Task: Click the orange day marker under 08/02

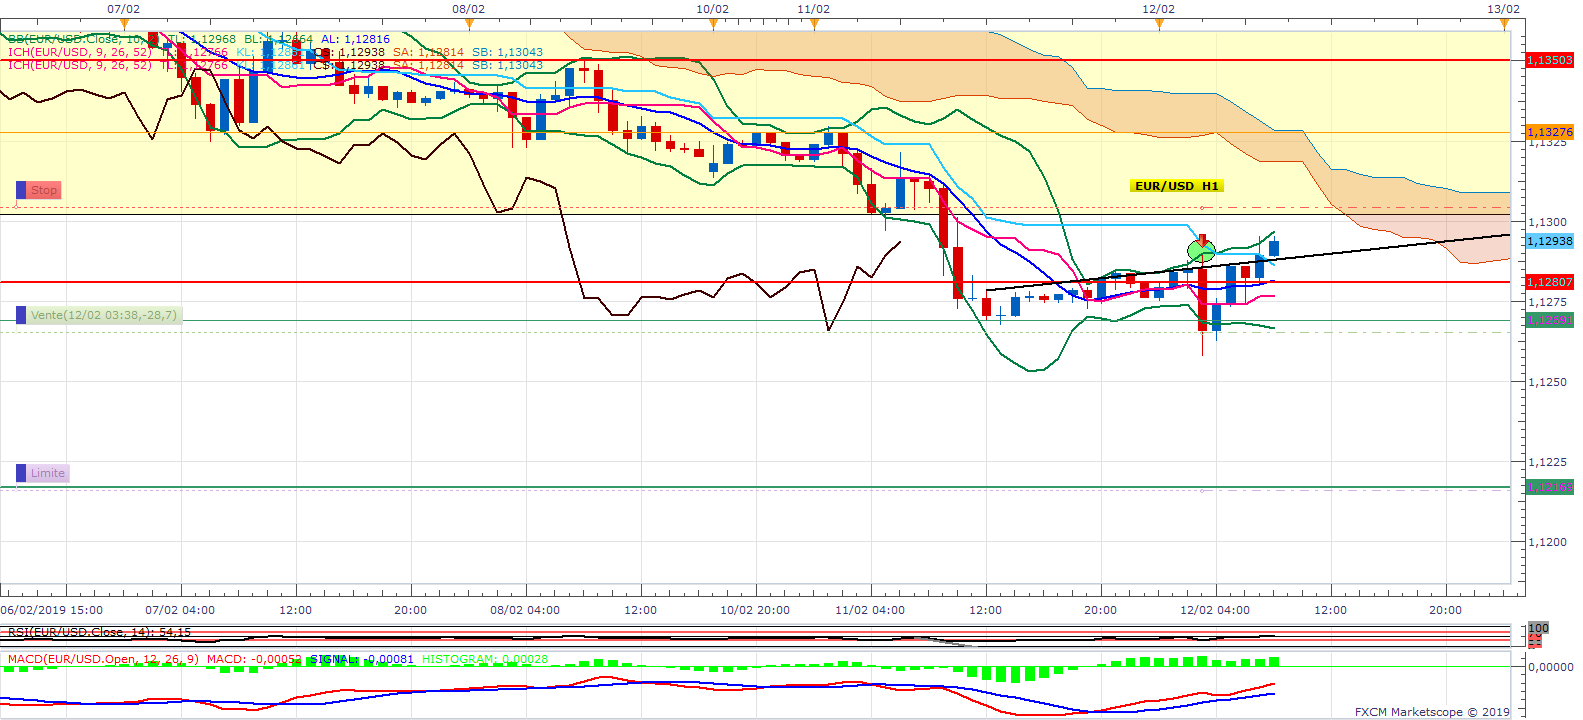Action: (x=469, y=24)
